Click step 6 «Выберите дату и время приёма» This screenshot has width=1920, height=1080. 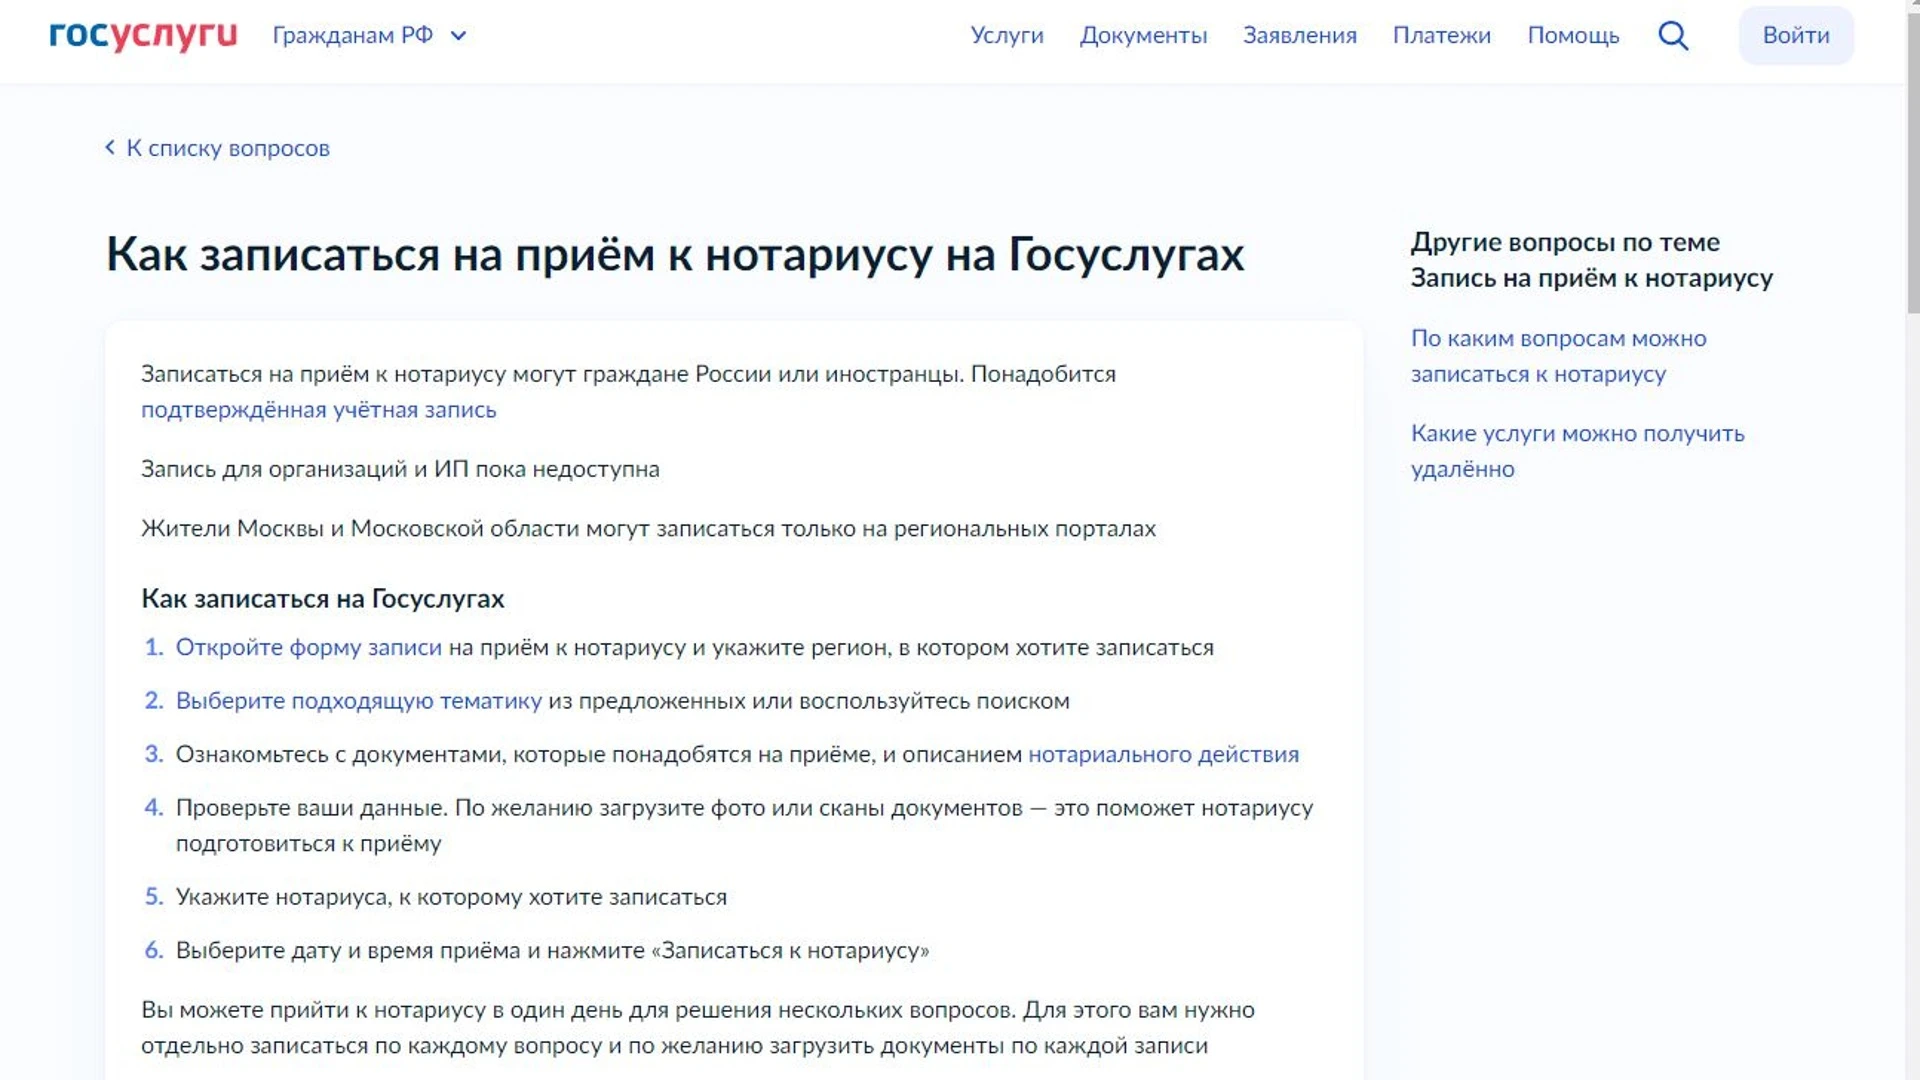(x=552, y=950)
